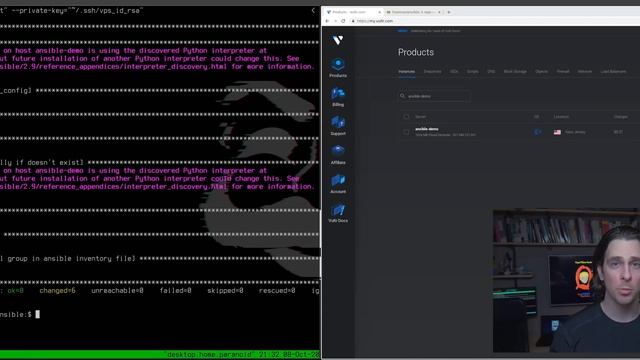The width and height of the screenshot is (640, 360).
Task: Switch to the Instances tab
Action: click(407, 71)
